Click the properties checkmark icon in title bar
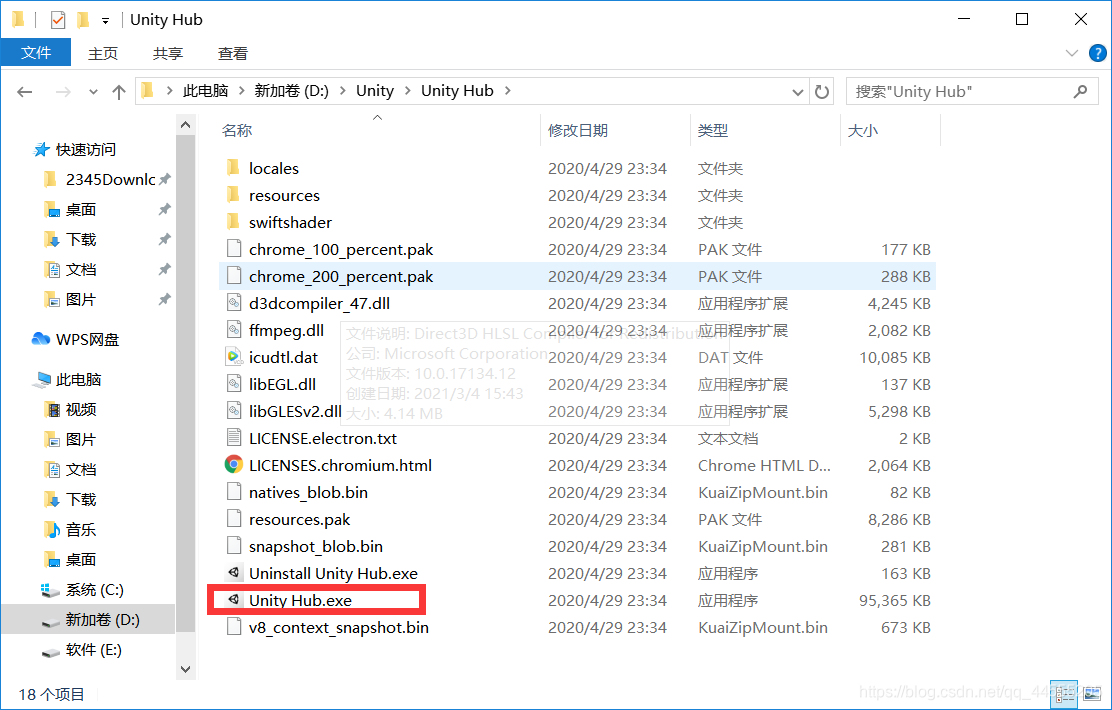This screenshot has height=710, width=1112. (x=57, y=20)
